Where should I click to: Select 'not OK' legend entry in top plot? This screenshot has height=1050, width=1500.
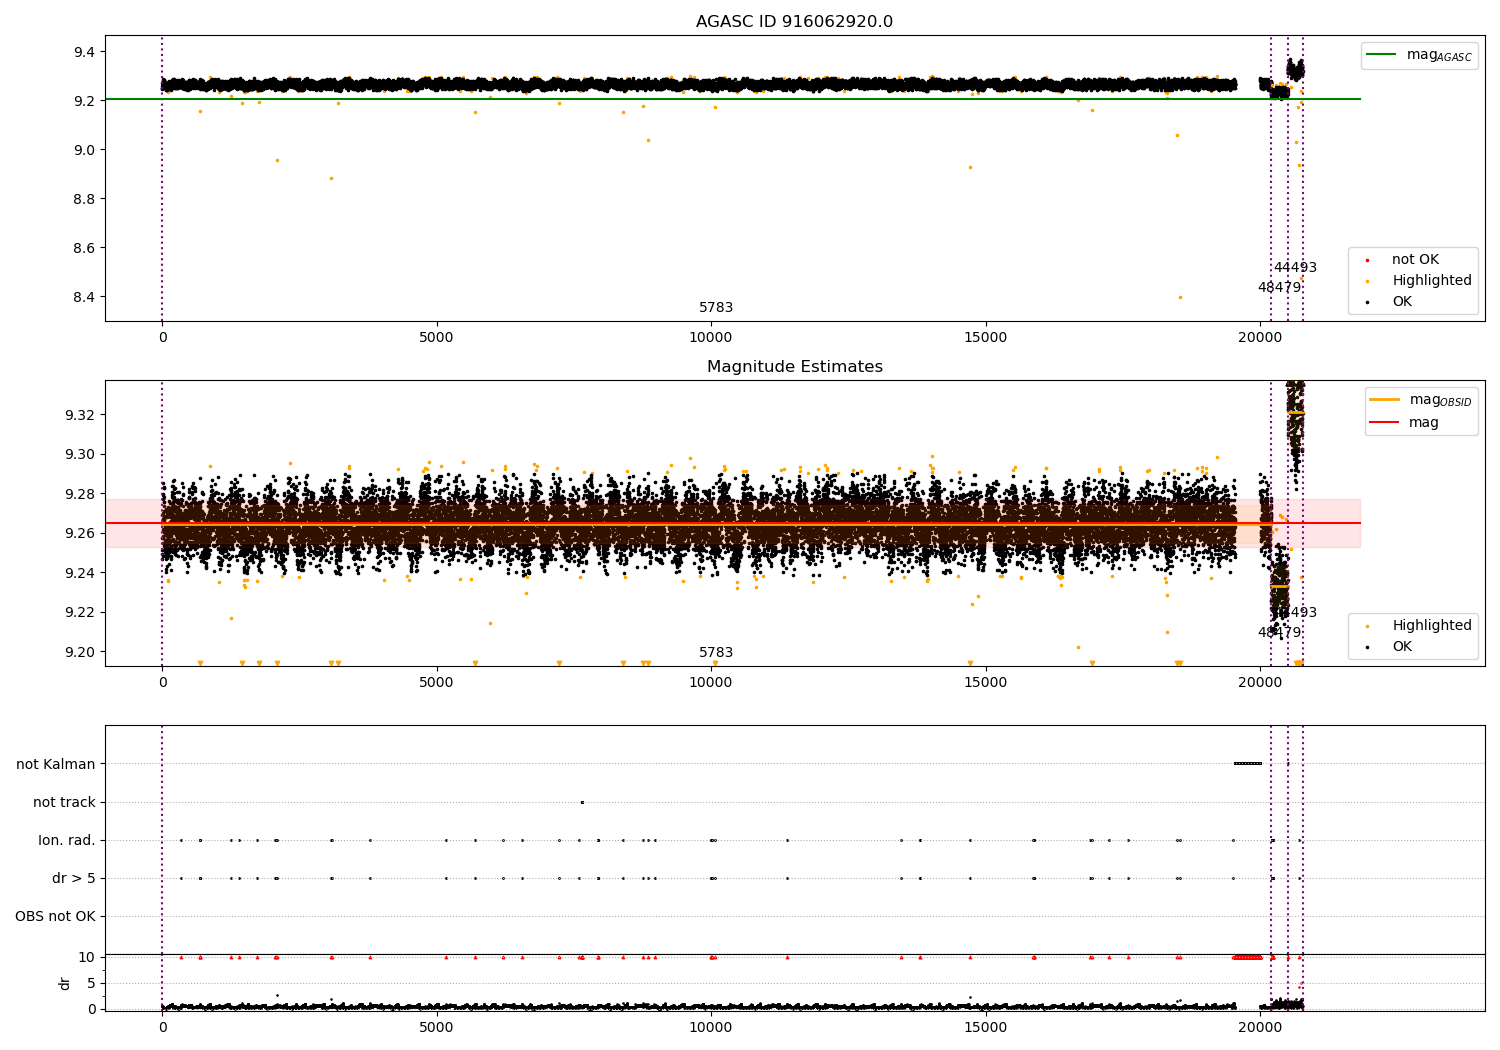tap(1415, 260)
